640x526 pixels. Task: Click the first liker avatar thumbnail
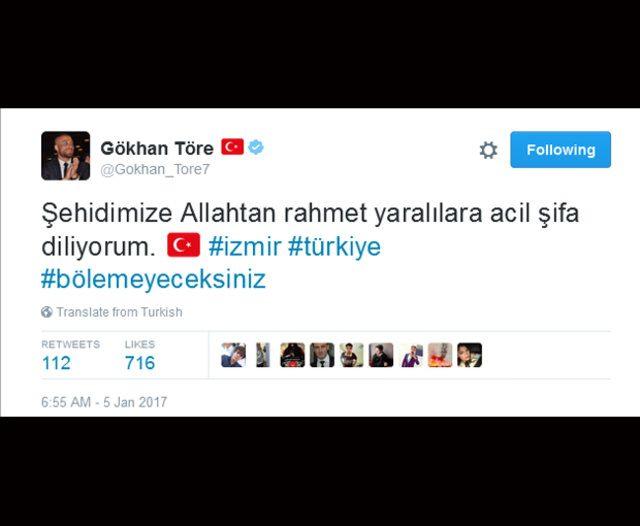click(x=233, y=355)
